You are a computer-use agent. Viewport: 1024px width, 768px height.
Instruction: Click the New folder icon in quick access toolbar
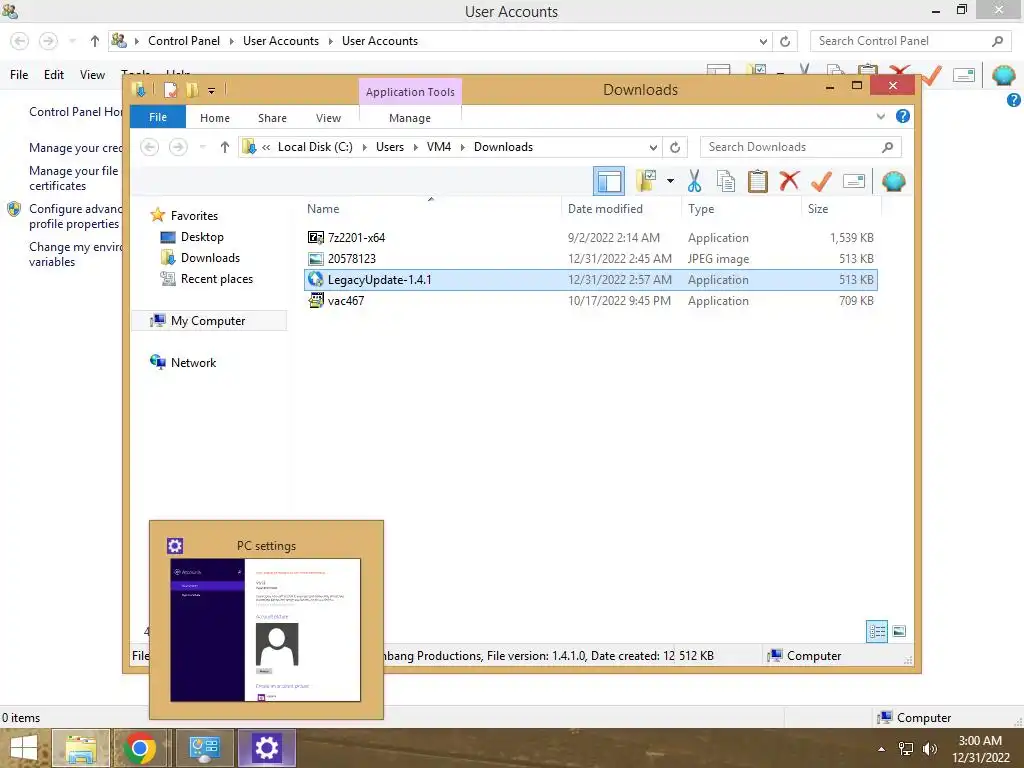pyautogui.click(x=191, y=89)
